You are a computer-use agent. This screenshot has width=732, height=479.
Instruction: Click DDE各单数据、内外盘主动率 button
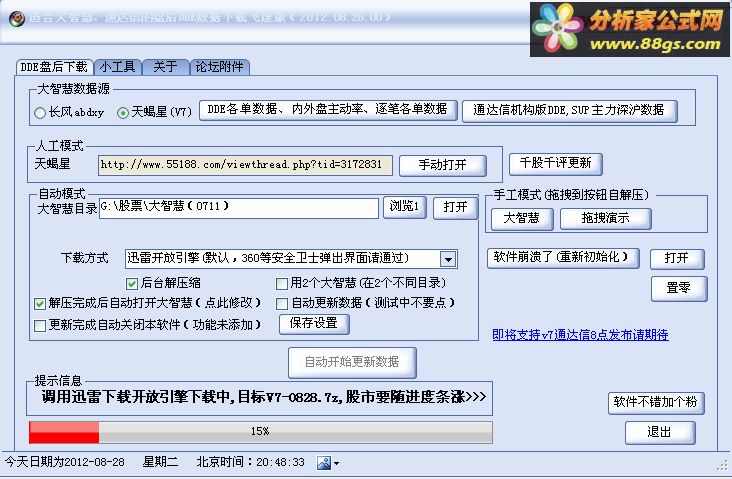pyautogui.click(x=328, y=110)
